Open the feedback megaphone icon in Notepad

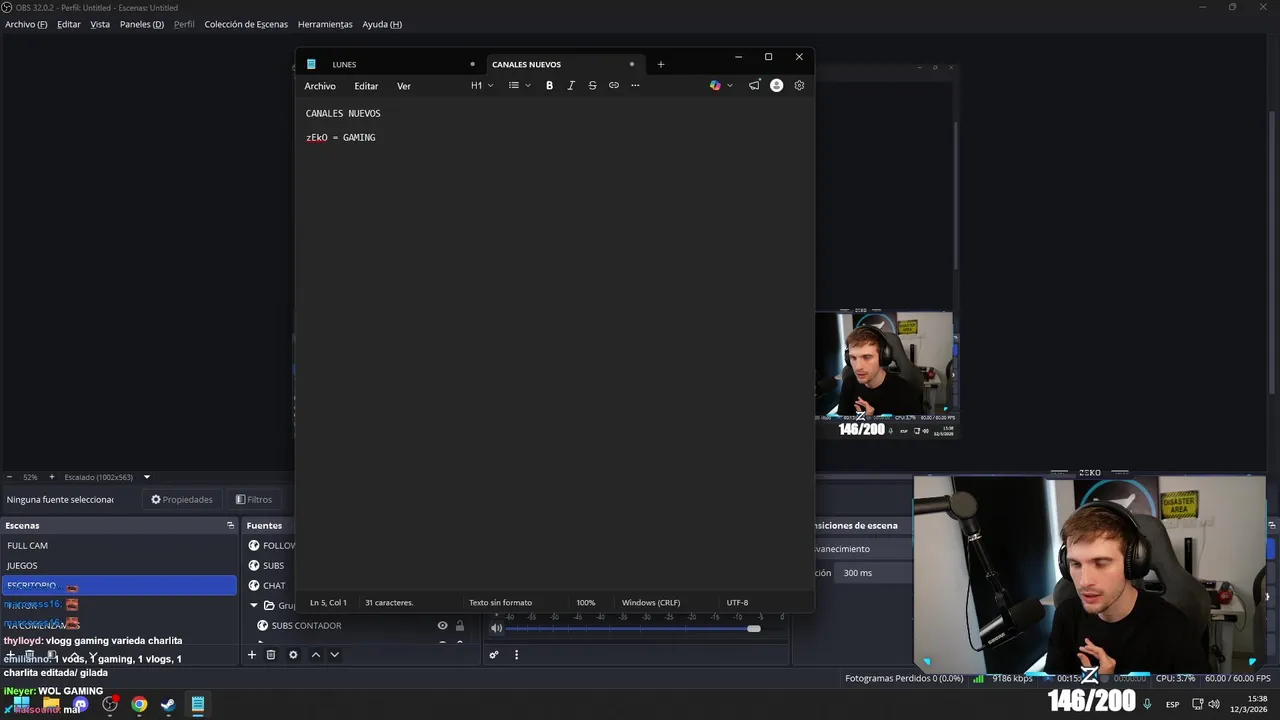coord(754,86)
